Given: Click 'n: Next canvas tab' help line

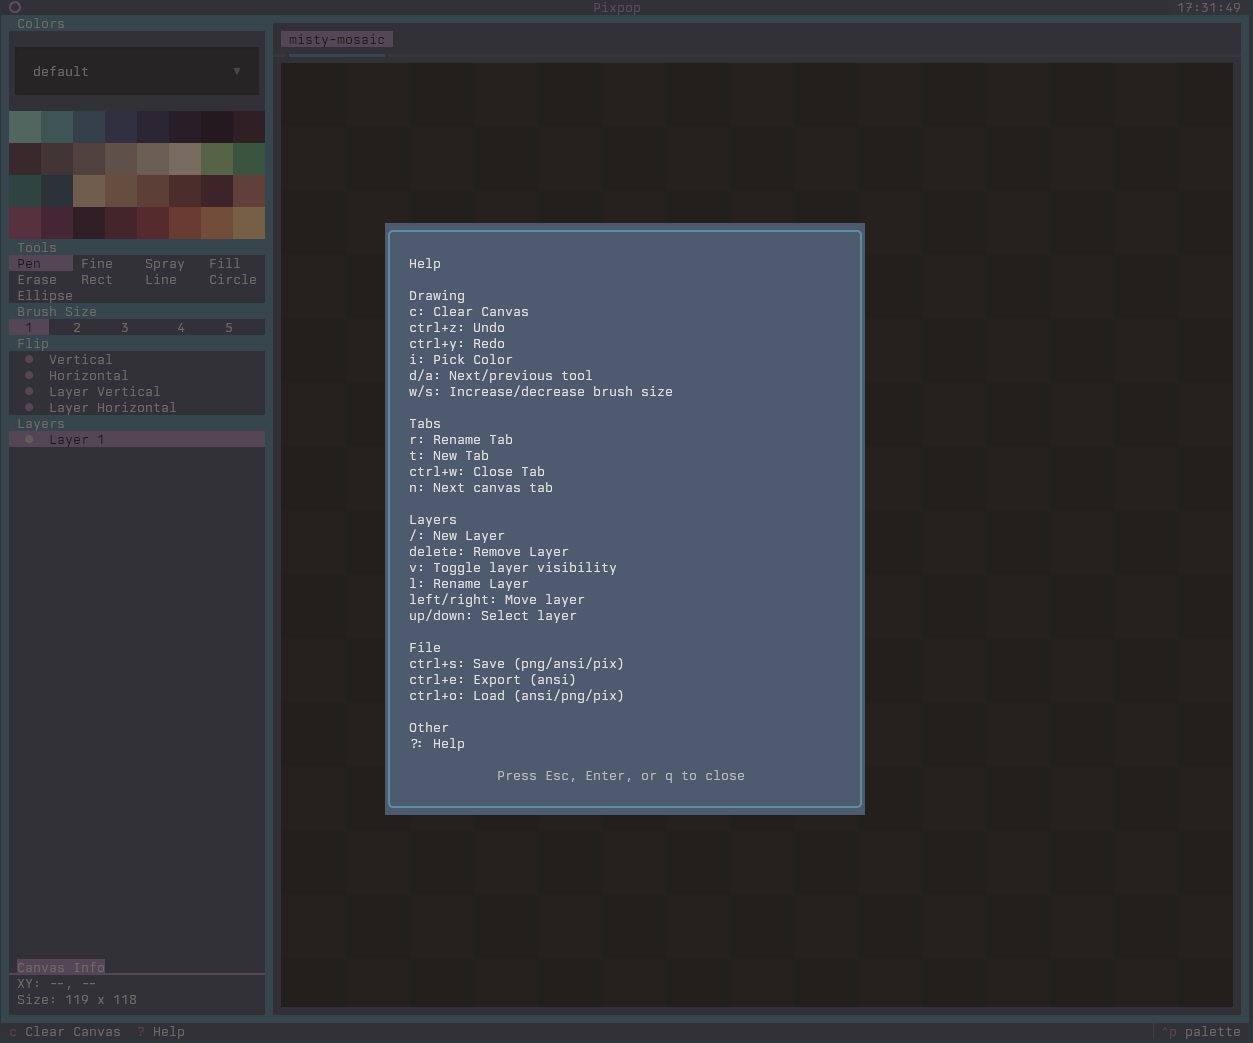Looking at the screenshot, I should (481, 488).
